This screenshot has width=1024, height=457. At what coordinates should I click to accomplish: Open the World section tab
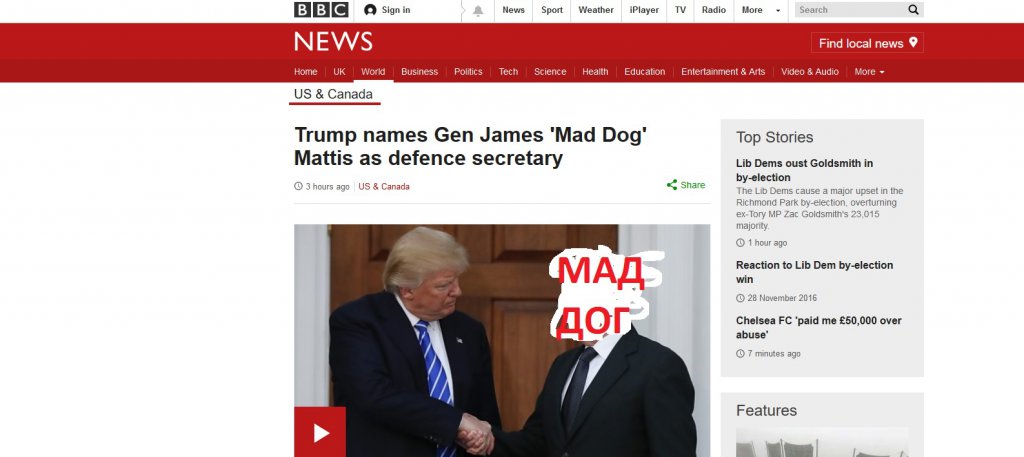coord(373,72)
